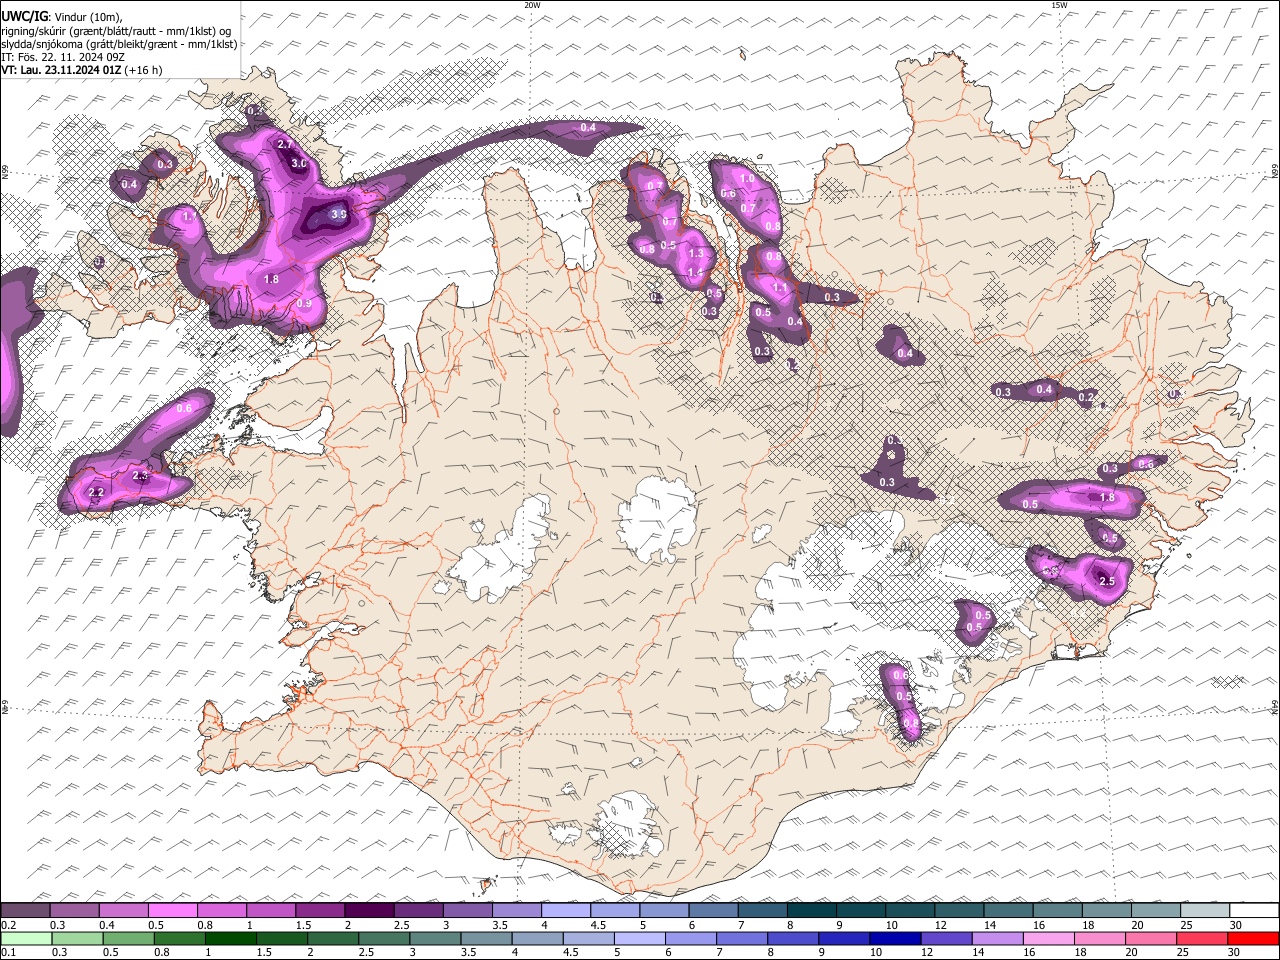Viewport: 1280px width, 960px height.
Task: Click the 3.0 precipitation value on map
Action: click(299, 163)
